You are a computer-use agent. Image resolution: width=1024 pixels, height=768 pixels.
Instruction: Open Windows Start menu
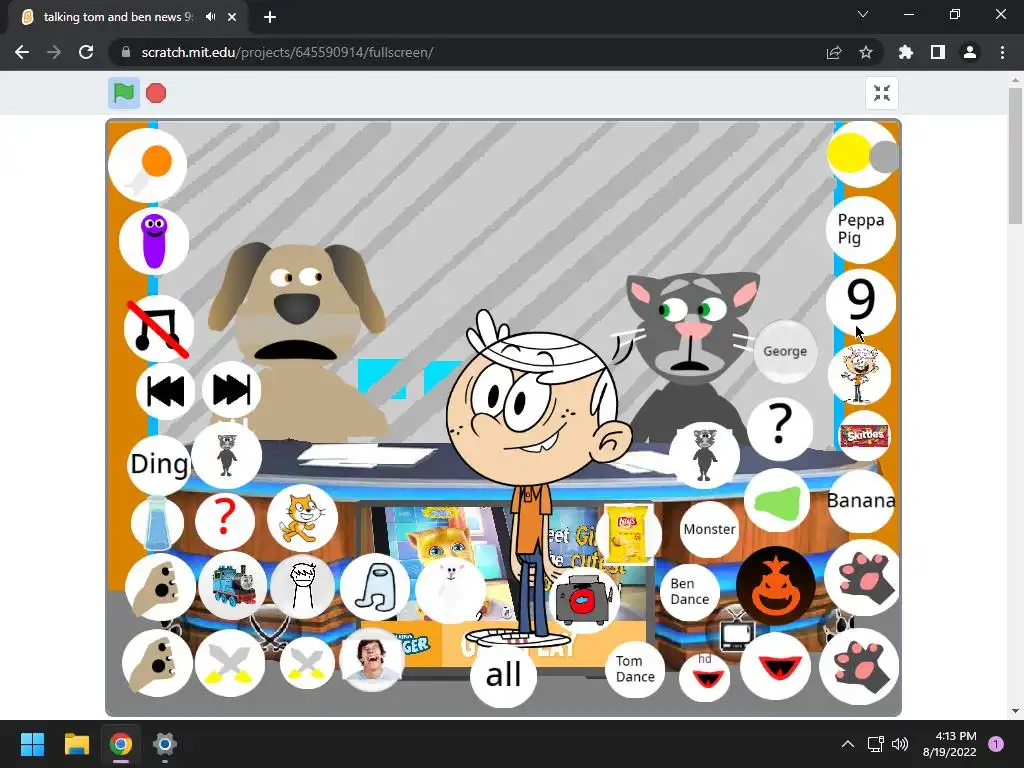point(32,744)
